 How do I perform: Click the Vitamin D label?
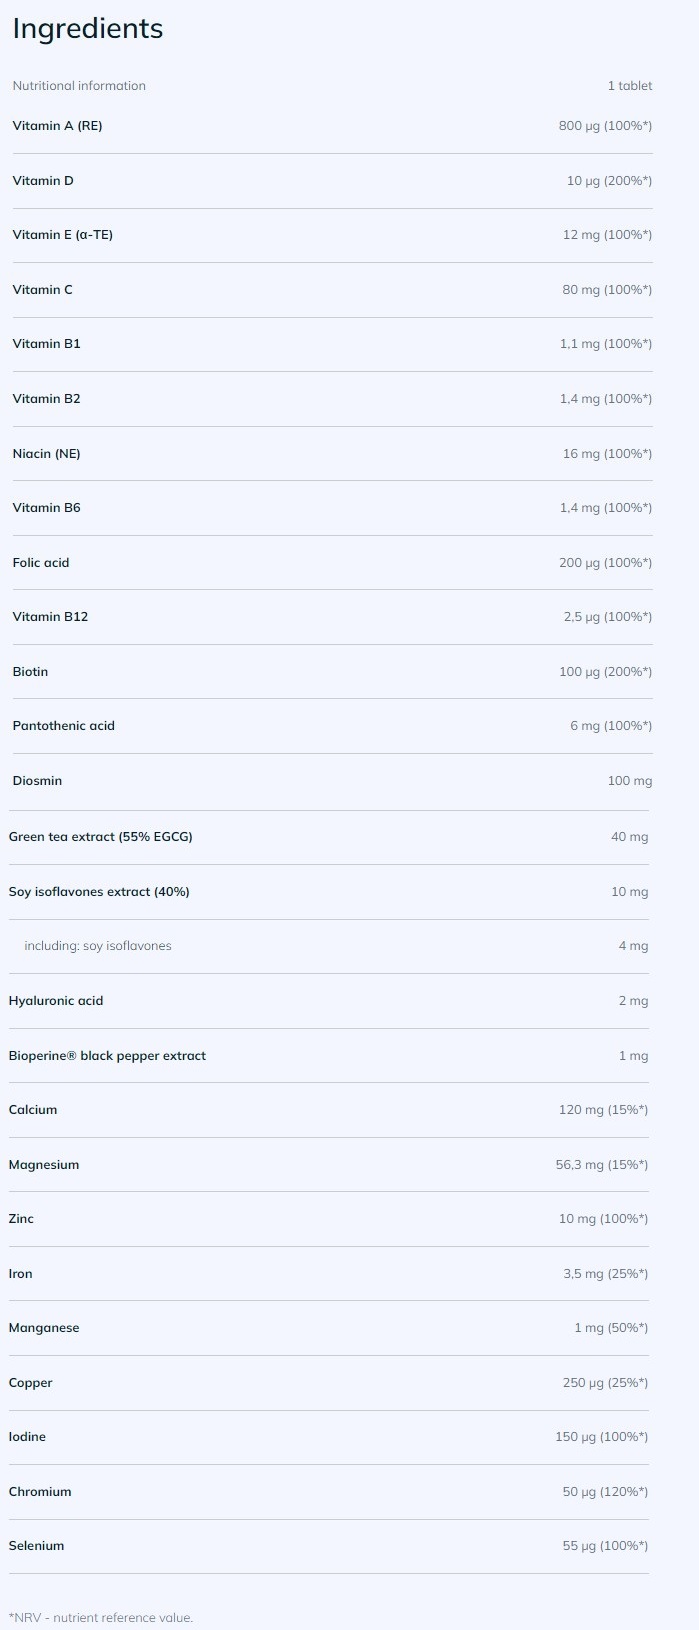[x=43, y=181]
